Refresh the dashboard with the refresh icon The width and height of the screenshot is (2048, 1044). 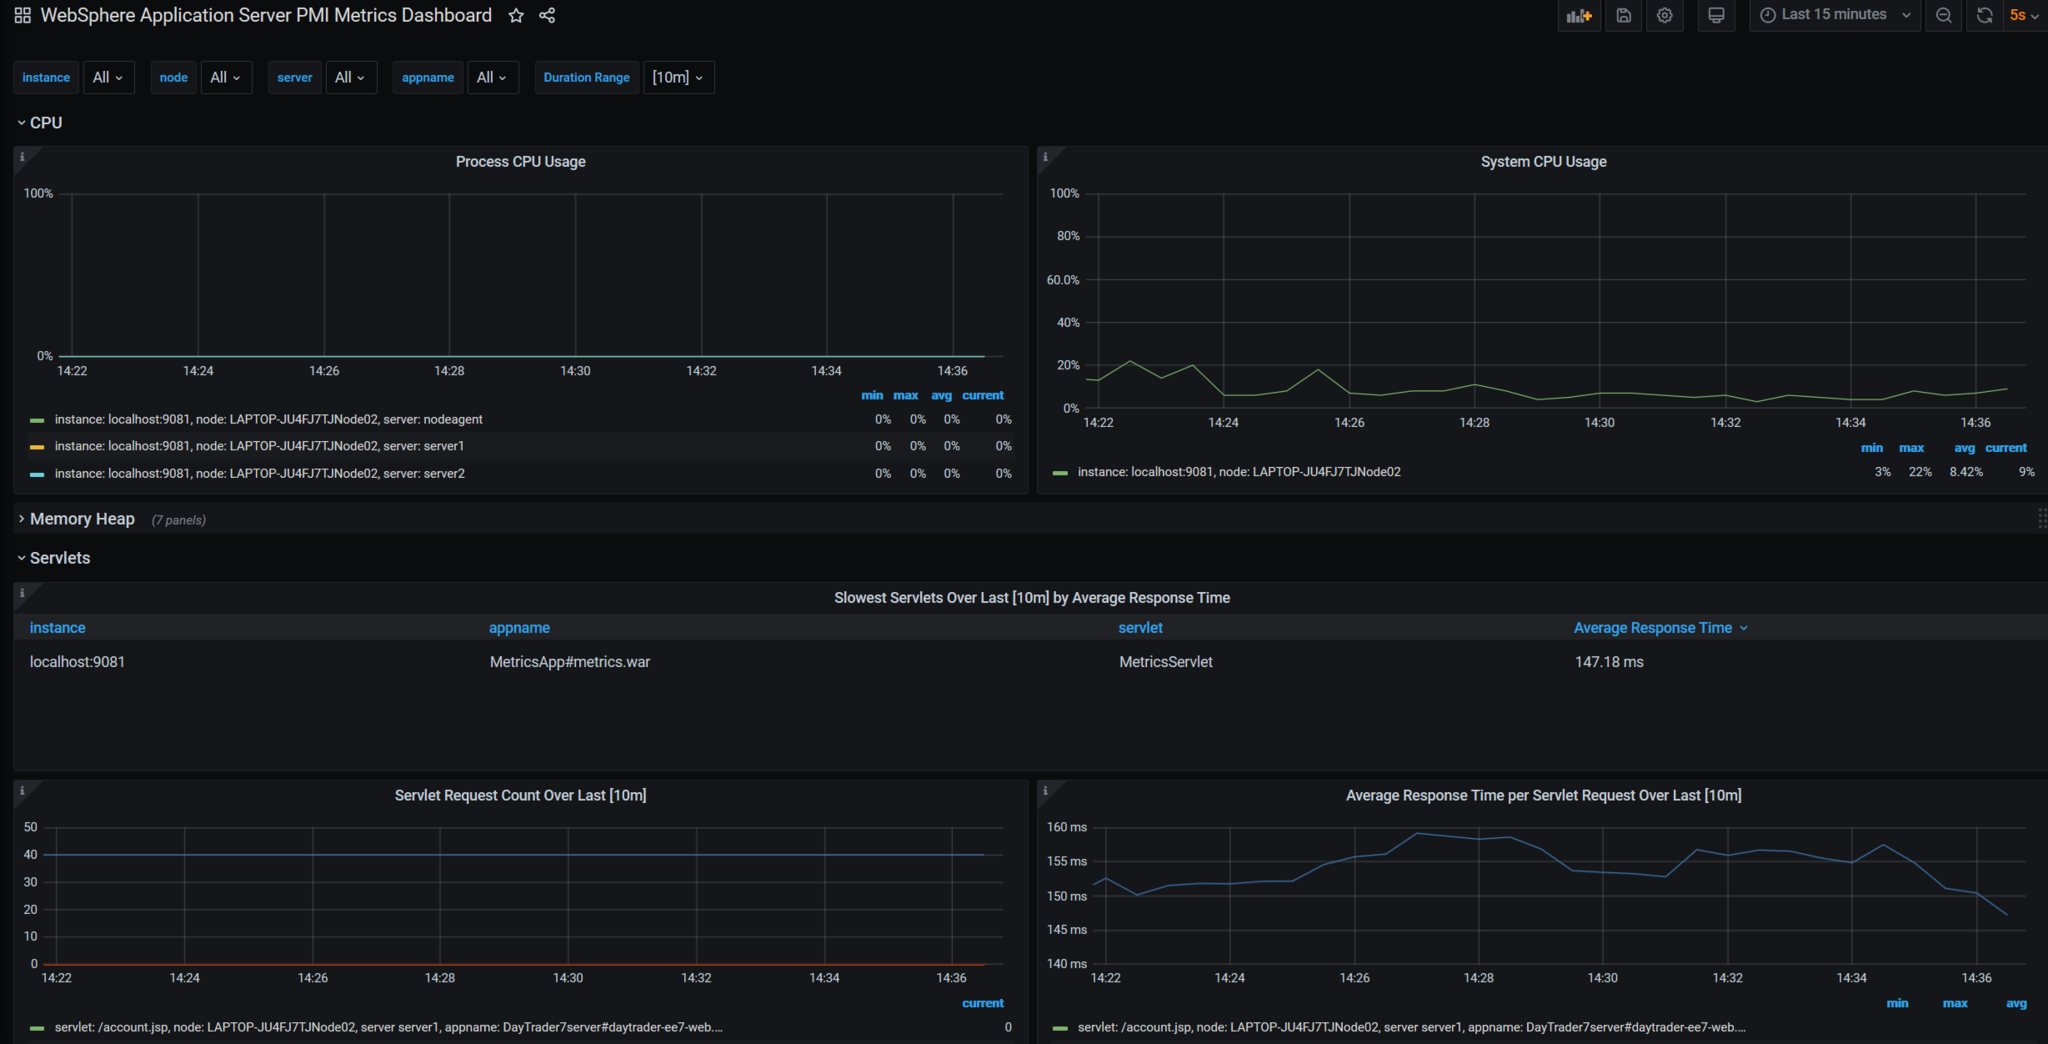coord(1984,15)
